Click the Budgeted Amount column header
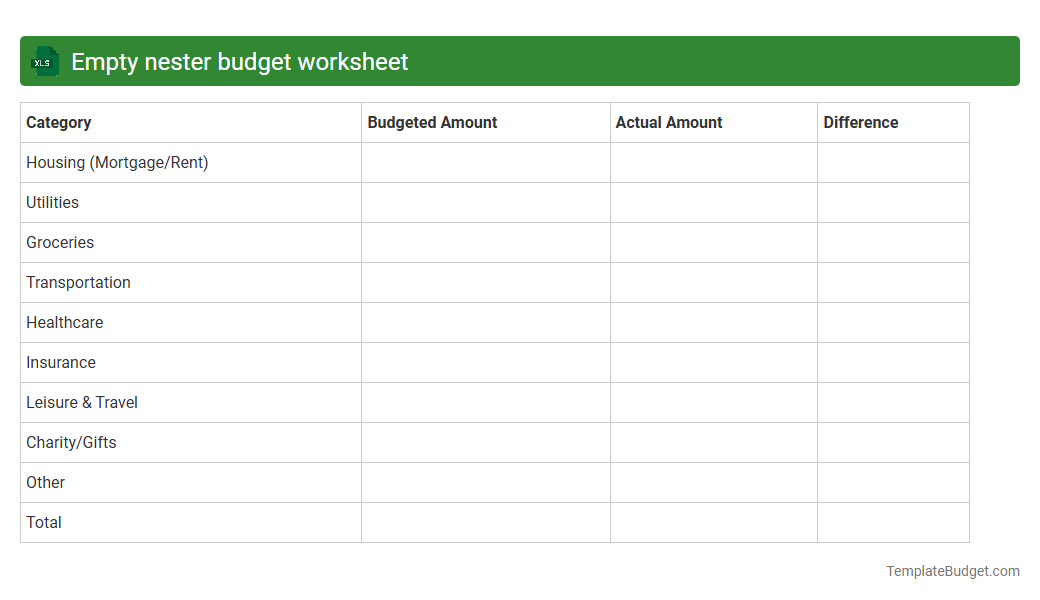This screenshot has height=600, width=1040. tap(432, 122)
